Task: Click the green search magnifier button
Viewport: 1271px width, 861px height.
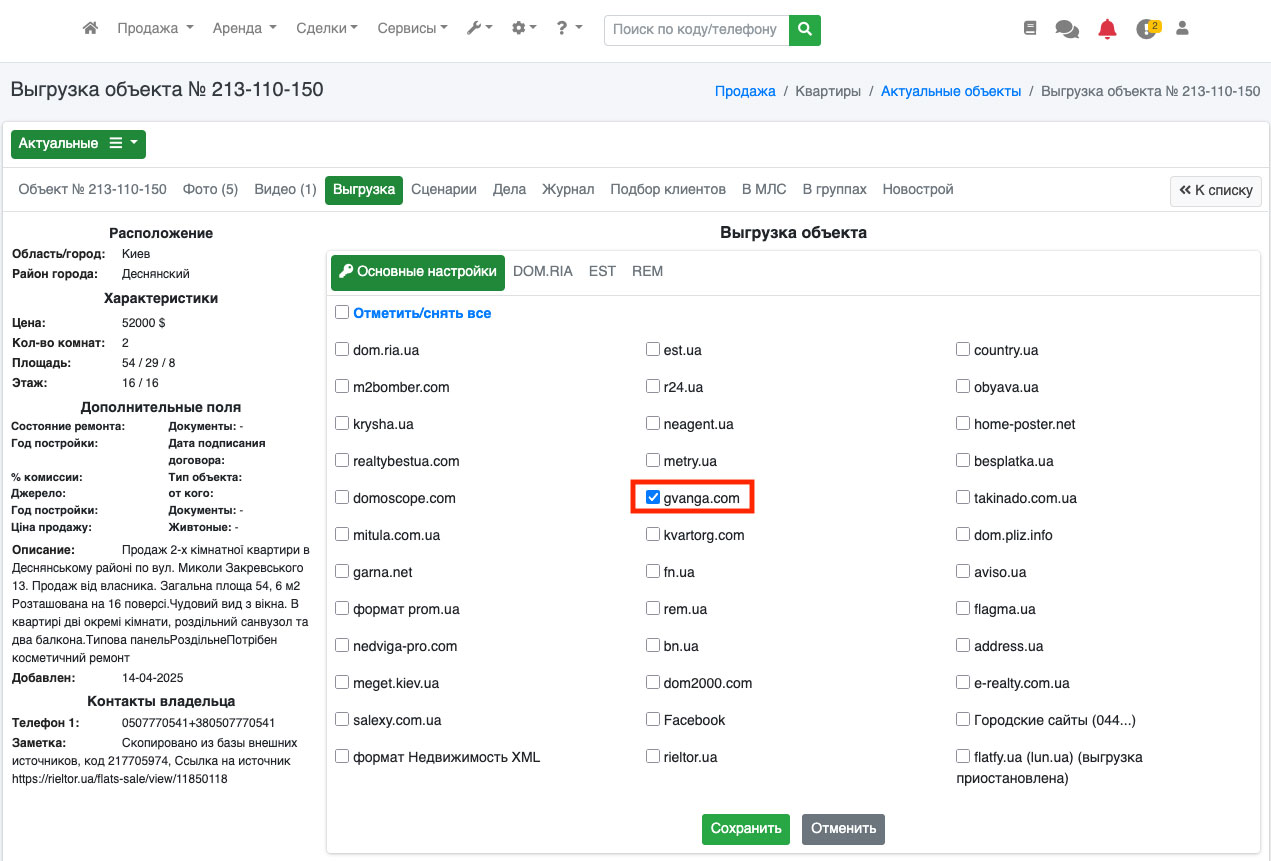Action: (x=804, y=30)
